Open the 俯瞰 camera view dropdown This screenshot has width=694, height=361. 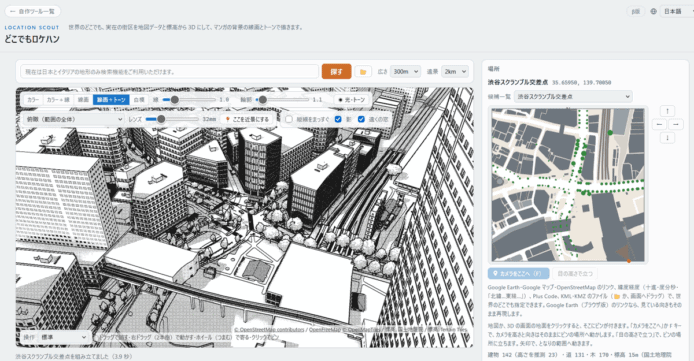click(x=73, y=119)
